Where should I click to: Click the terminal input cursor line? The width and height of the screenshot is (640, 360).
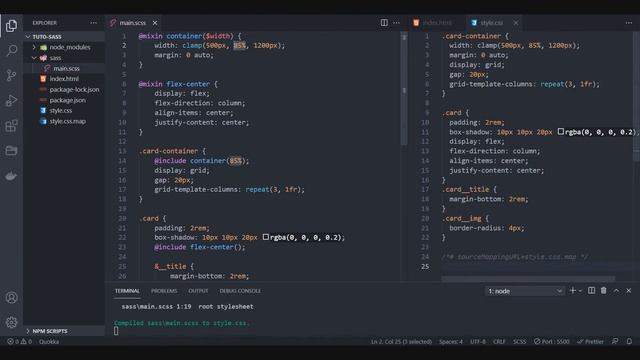[116, 331]
